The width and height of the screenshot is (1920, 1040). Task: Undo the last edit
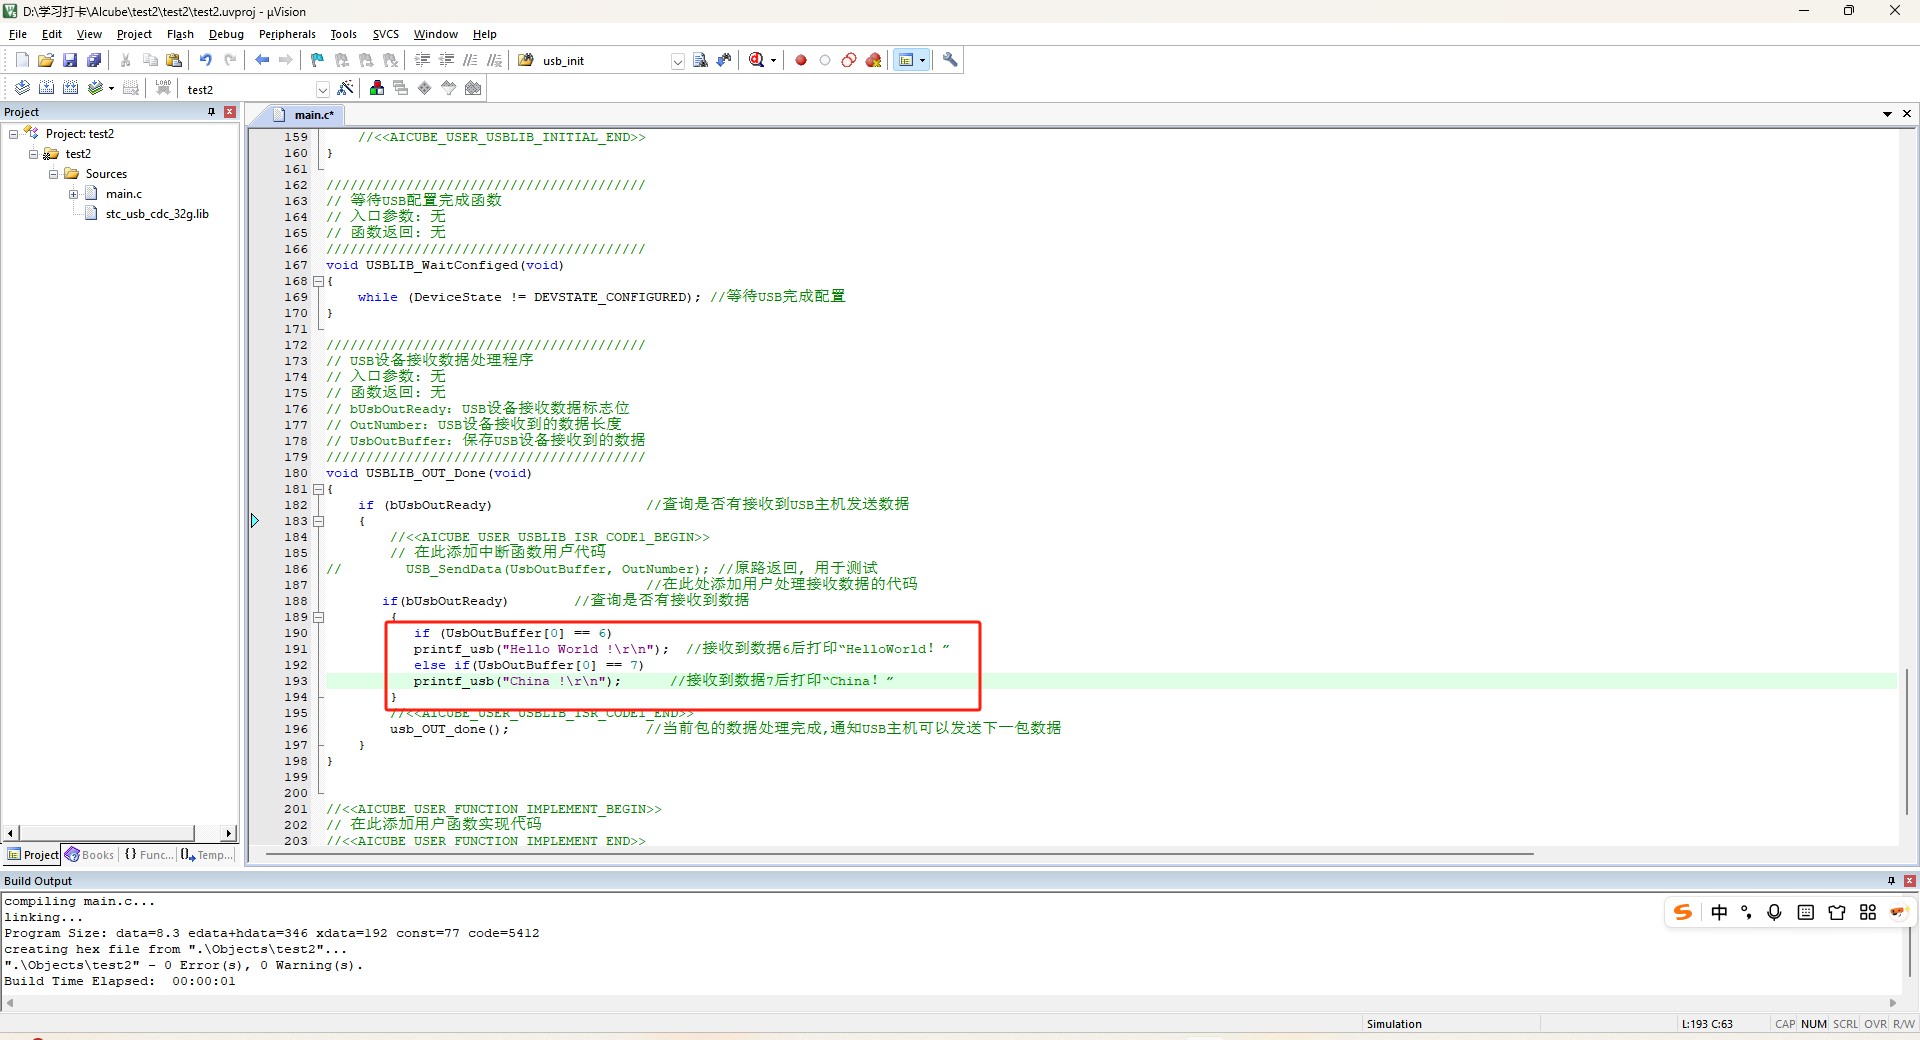click(205, 60)
